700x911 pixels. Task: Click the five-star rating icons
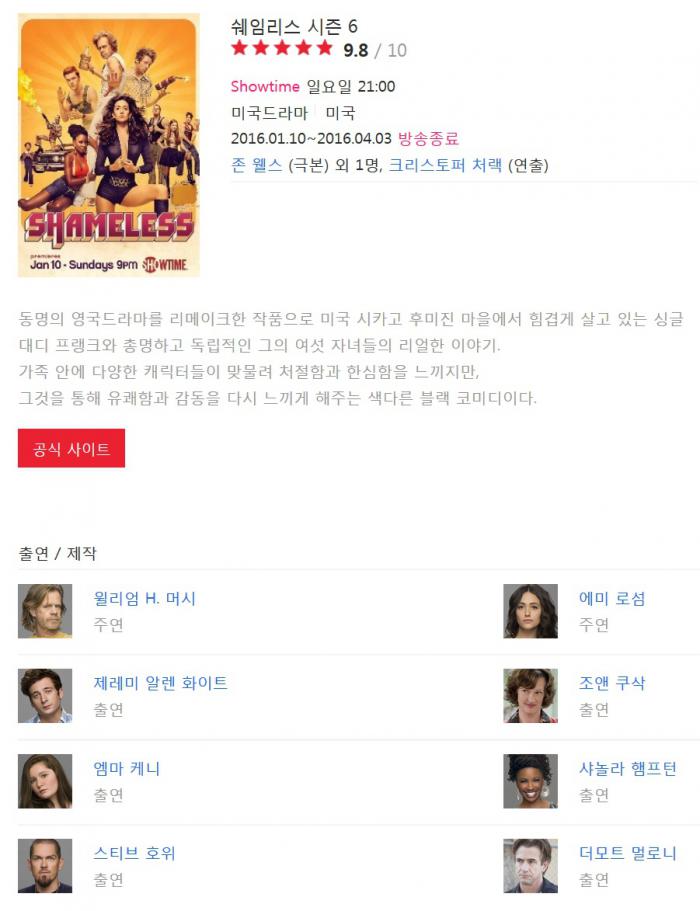tap(282, 48)
